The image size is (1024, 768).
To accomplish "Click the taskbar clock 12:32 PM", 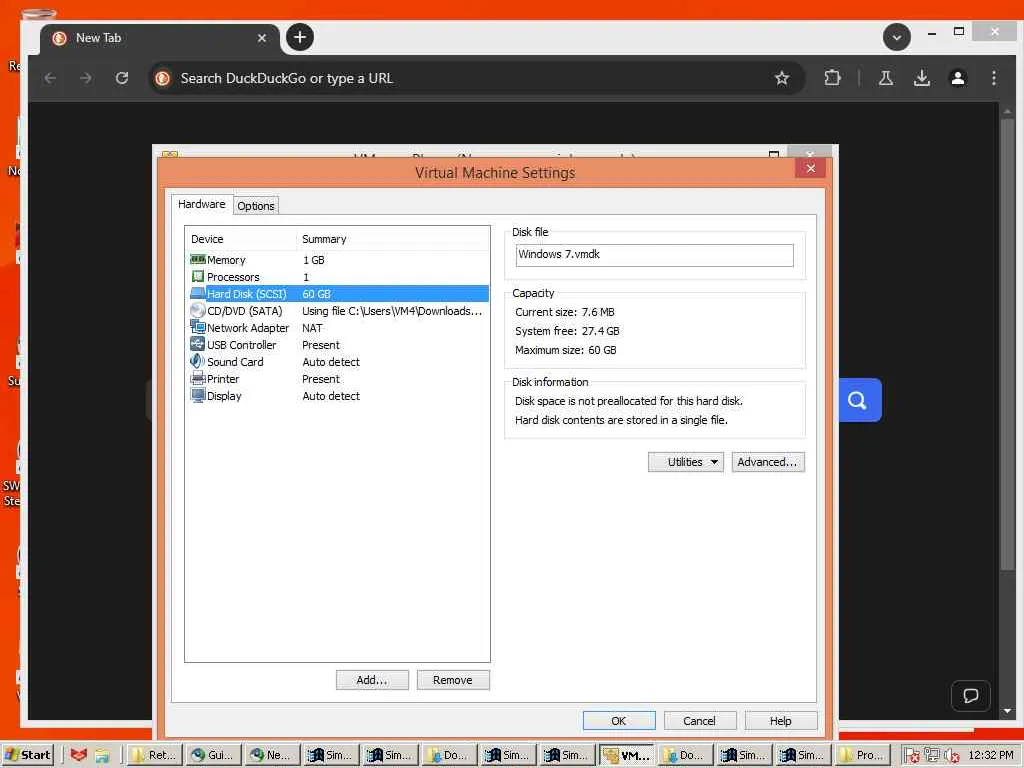I will coord(991,755).
